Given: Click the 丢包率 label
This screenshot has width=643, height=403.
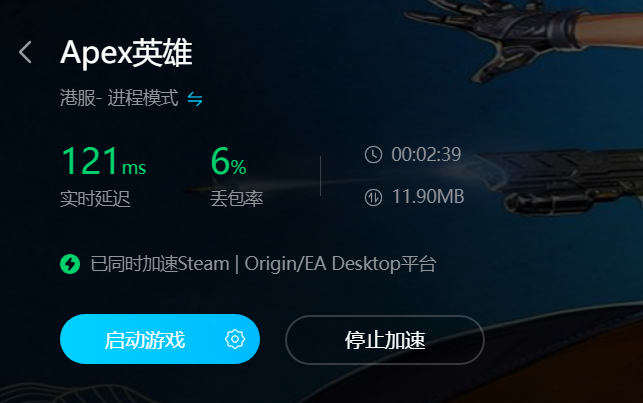Looking at the screenshot, I should [x=237, y=199].
